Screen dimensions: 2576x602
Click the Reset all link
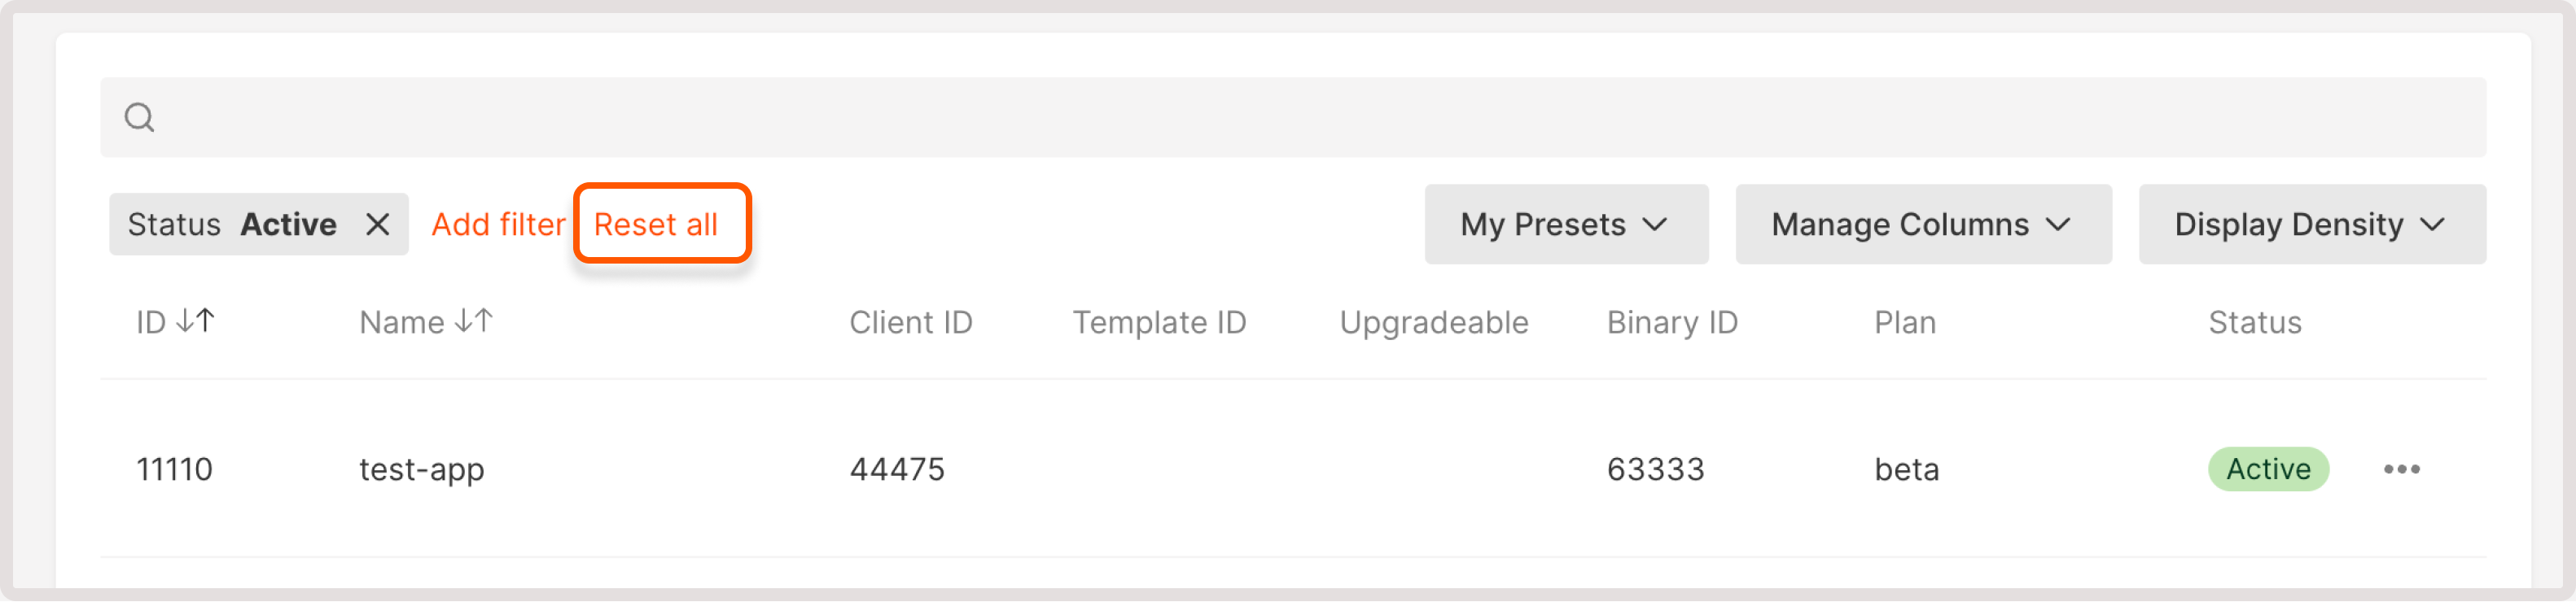[x=661, y=224]
